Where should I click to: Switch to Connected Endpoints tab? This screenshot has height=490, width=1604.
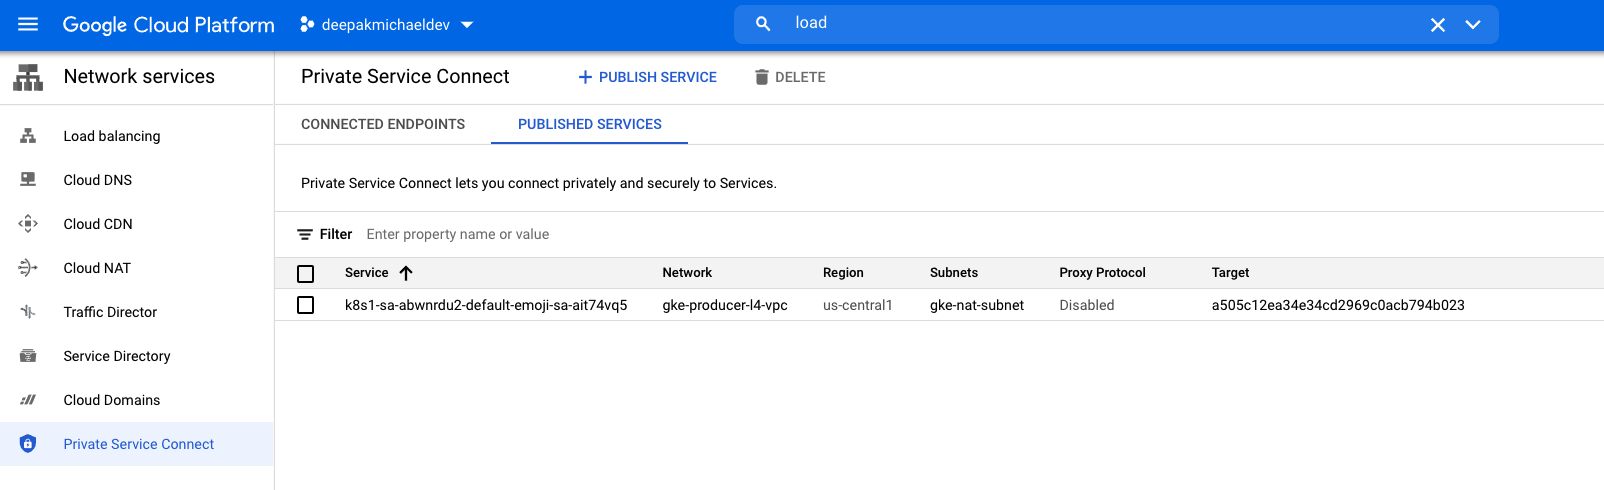[x=383, y=124]
